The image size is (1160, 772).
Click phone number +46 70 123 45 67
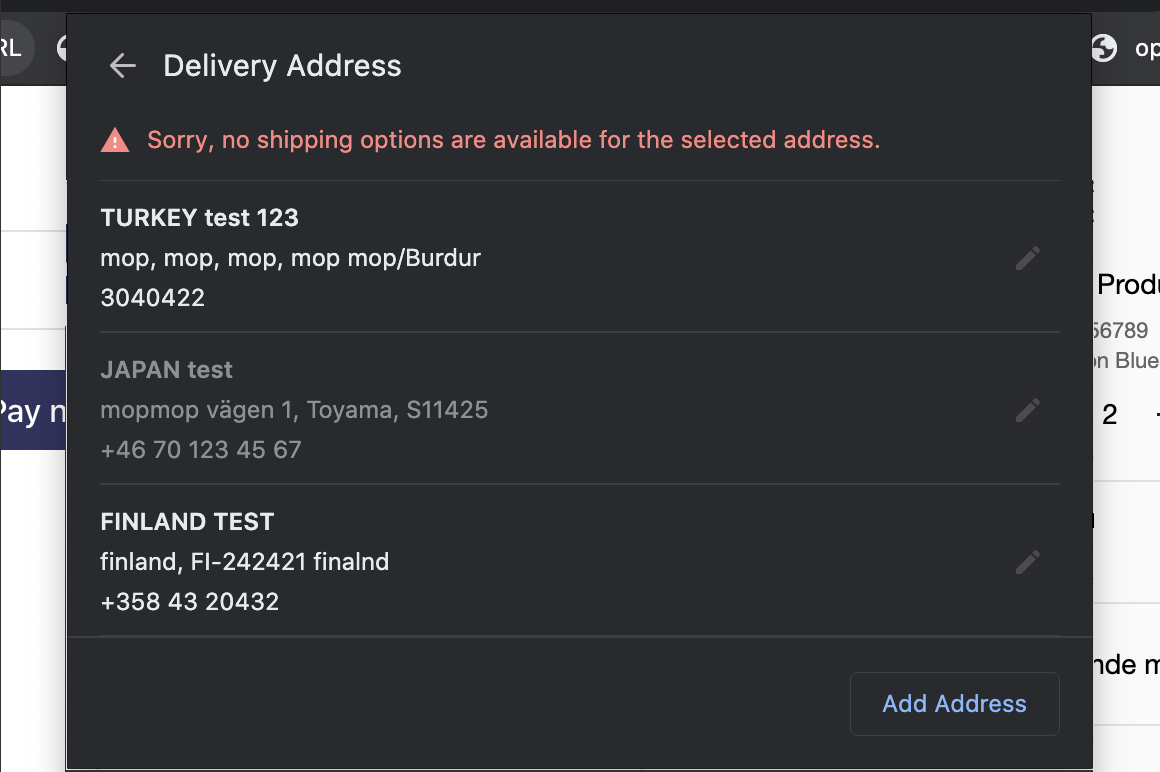coord(200,450)
